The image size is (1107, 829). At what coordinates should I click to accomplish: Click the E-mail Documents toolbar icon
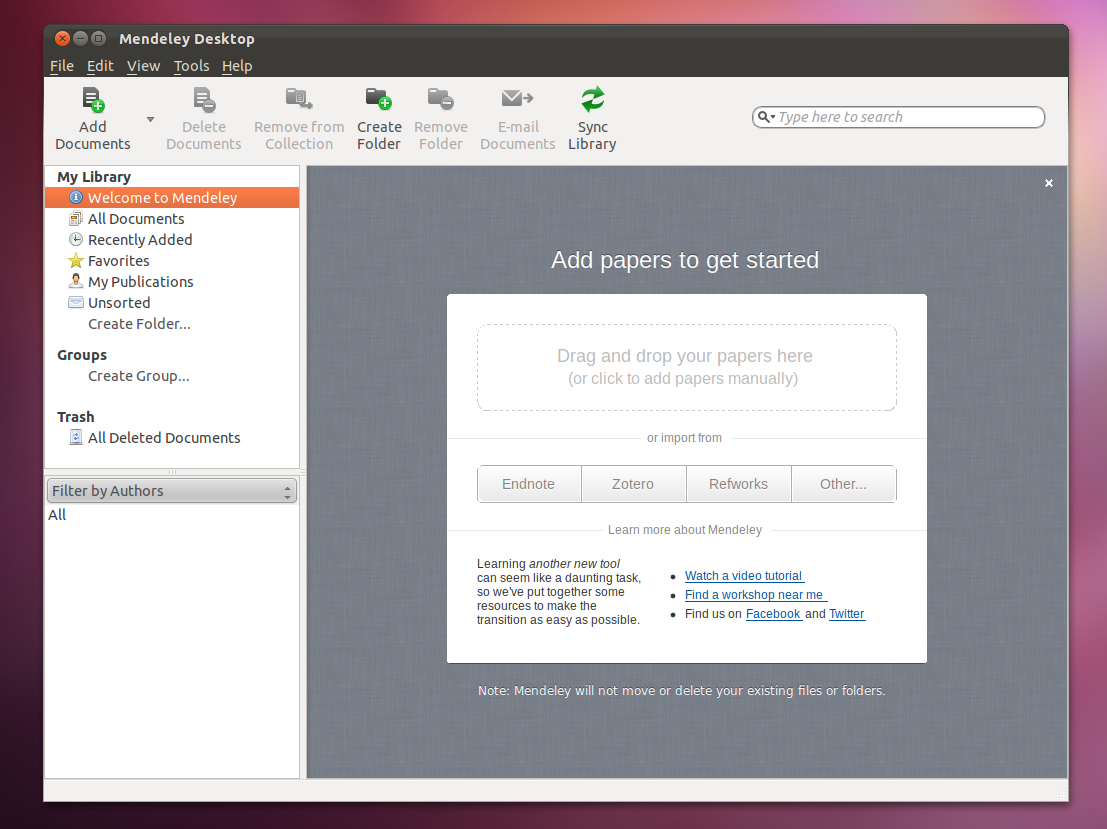517,98
